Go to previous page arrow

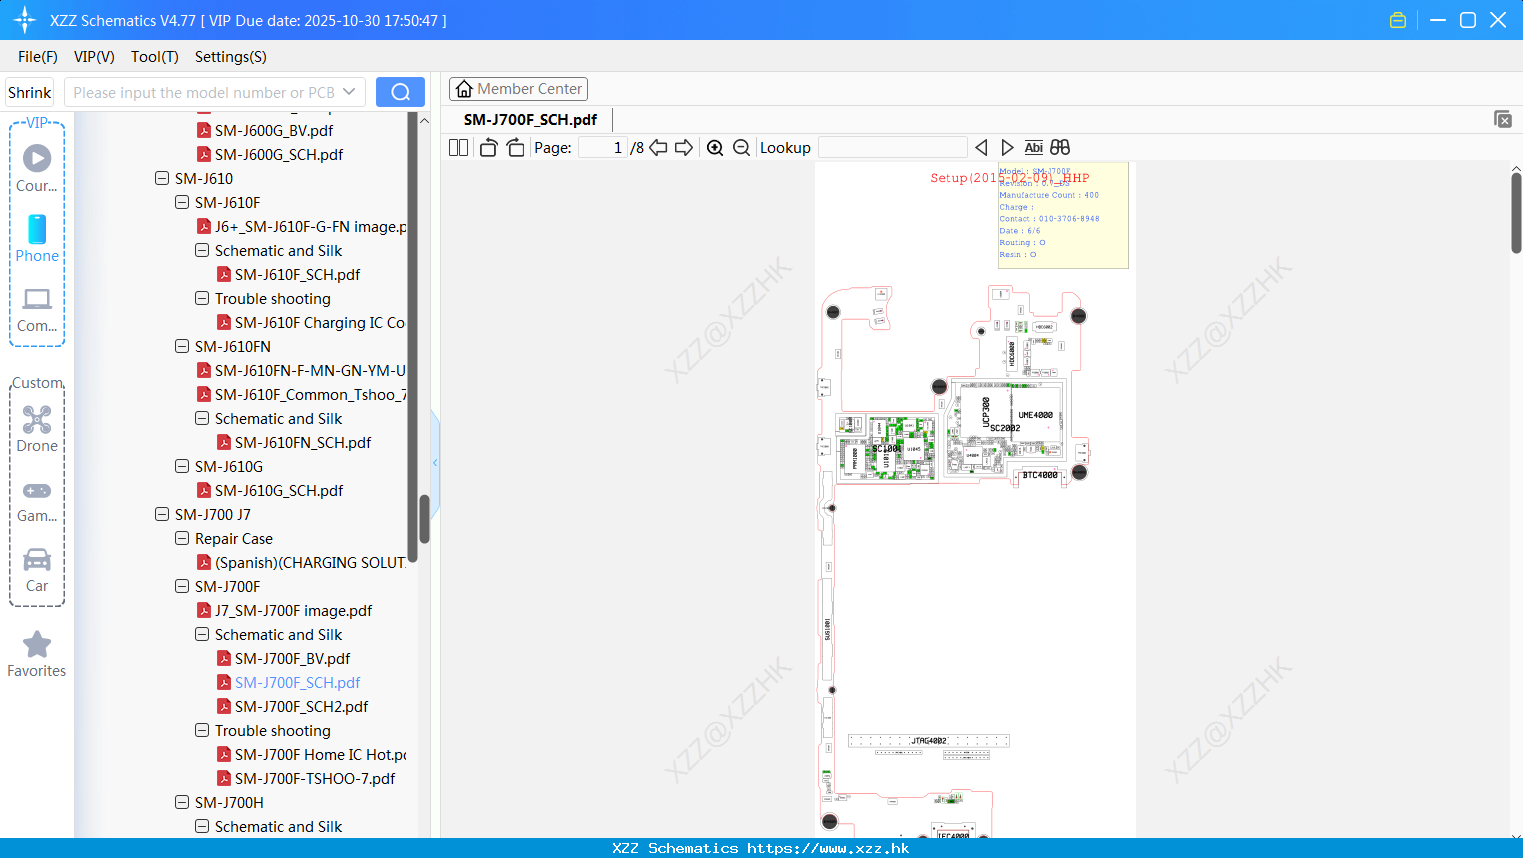(x=658, y=148)
